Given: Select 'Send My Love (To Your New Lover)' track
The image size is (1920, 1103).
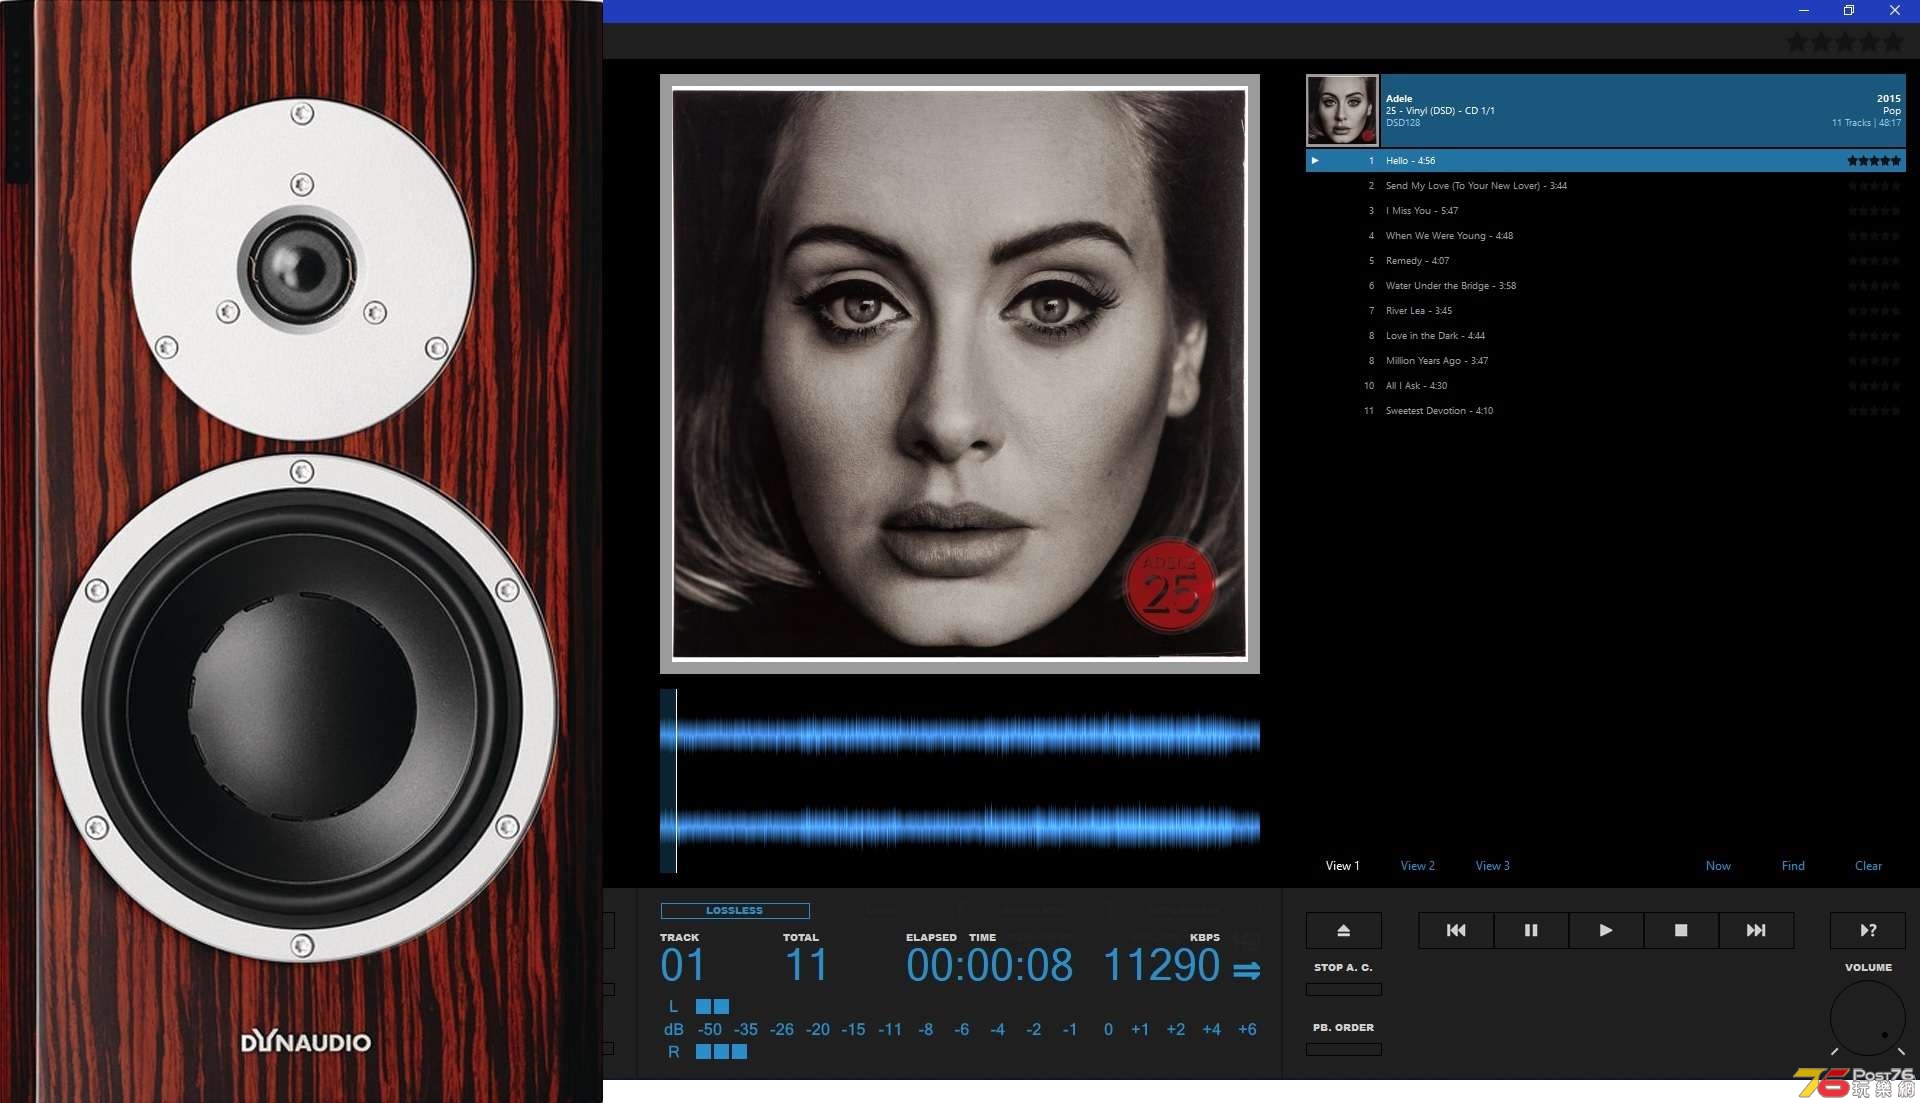Looking at the screenshot, I should tap(1606, 185).
